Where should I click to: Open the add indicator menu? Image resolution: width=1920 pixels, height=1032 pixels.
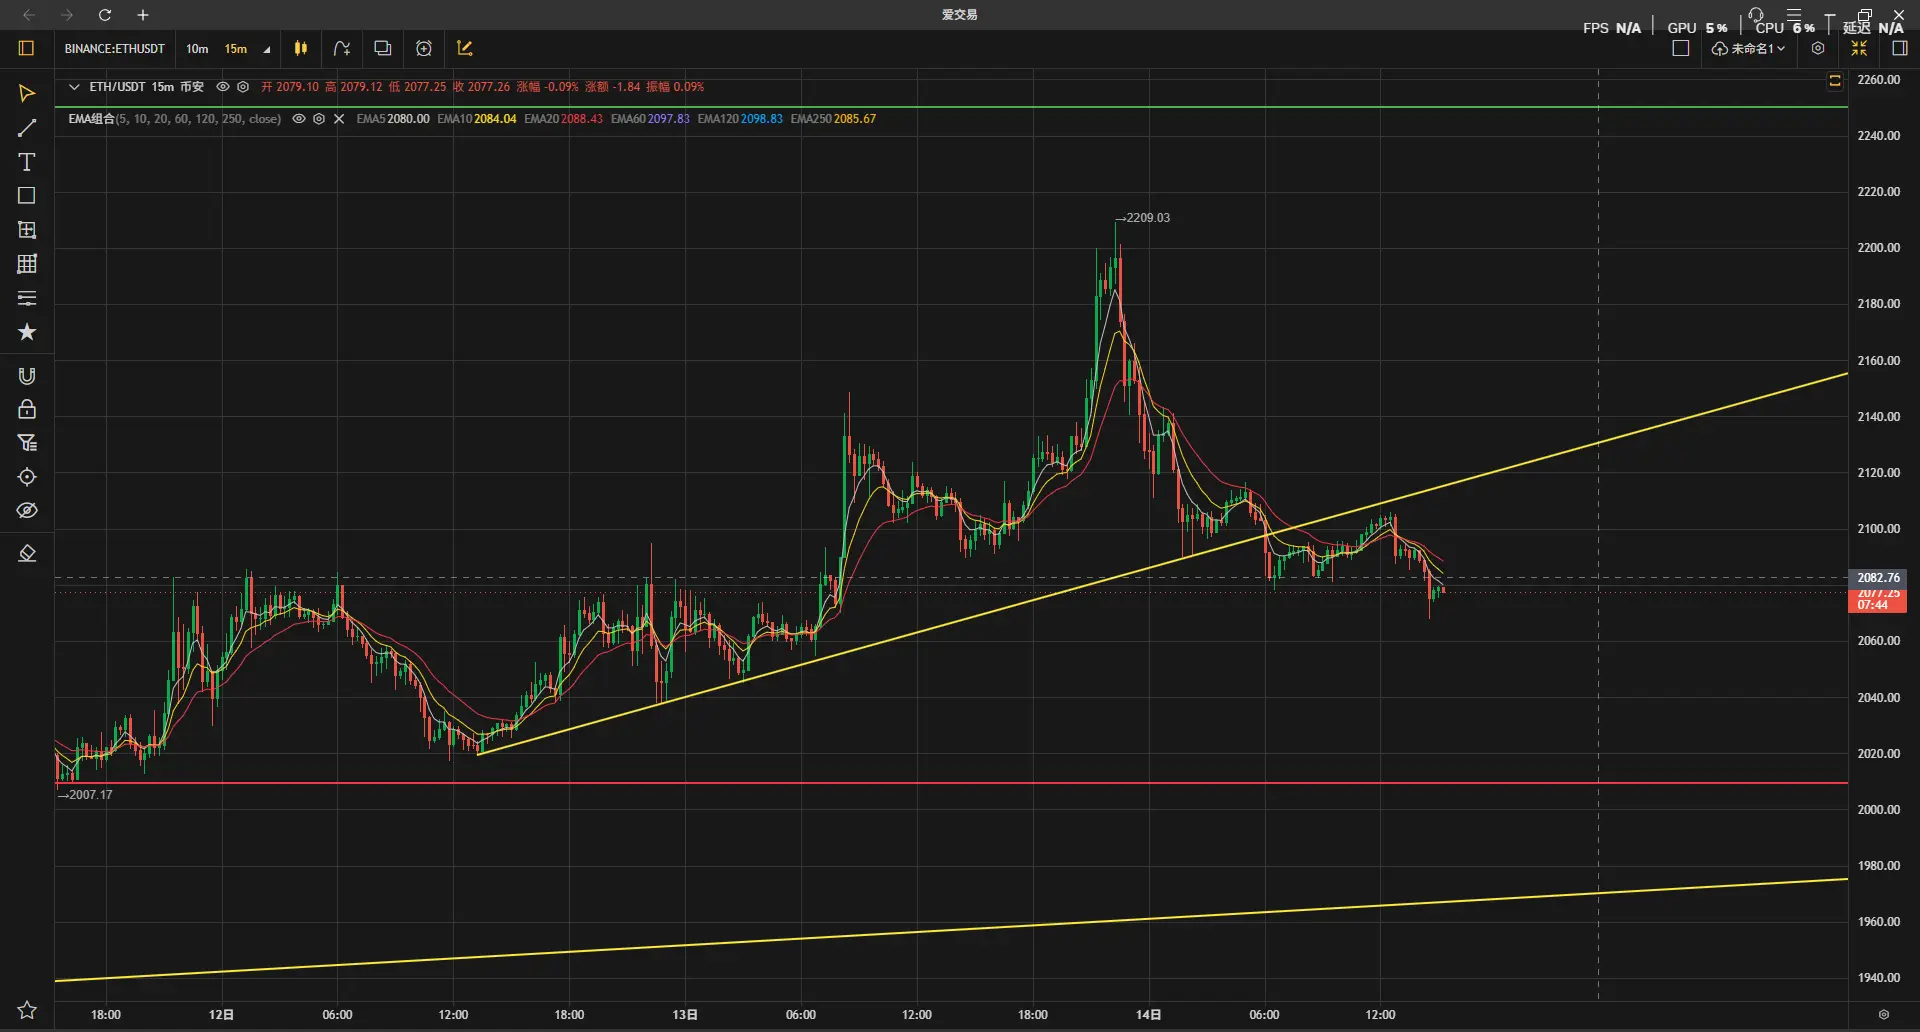click(342, 48)
